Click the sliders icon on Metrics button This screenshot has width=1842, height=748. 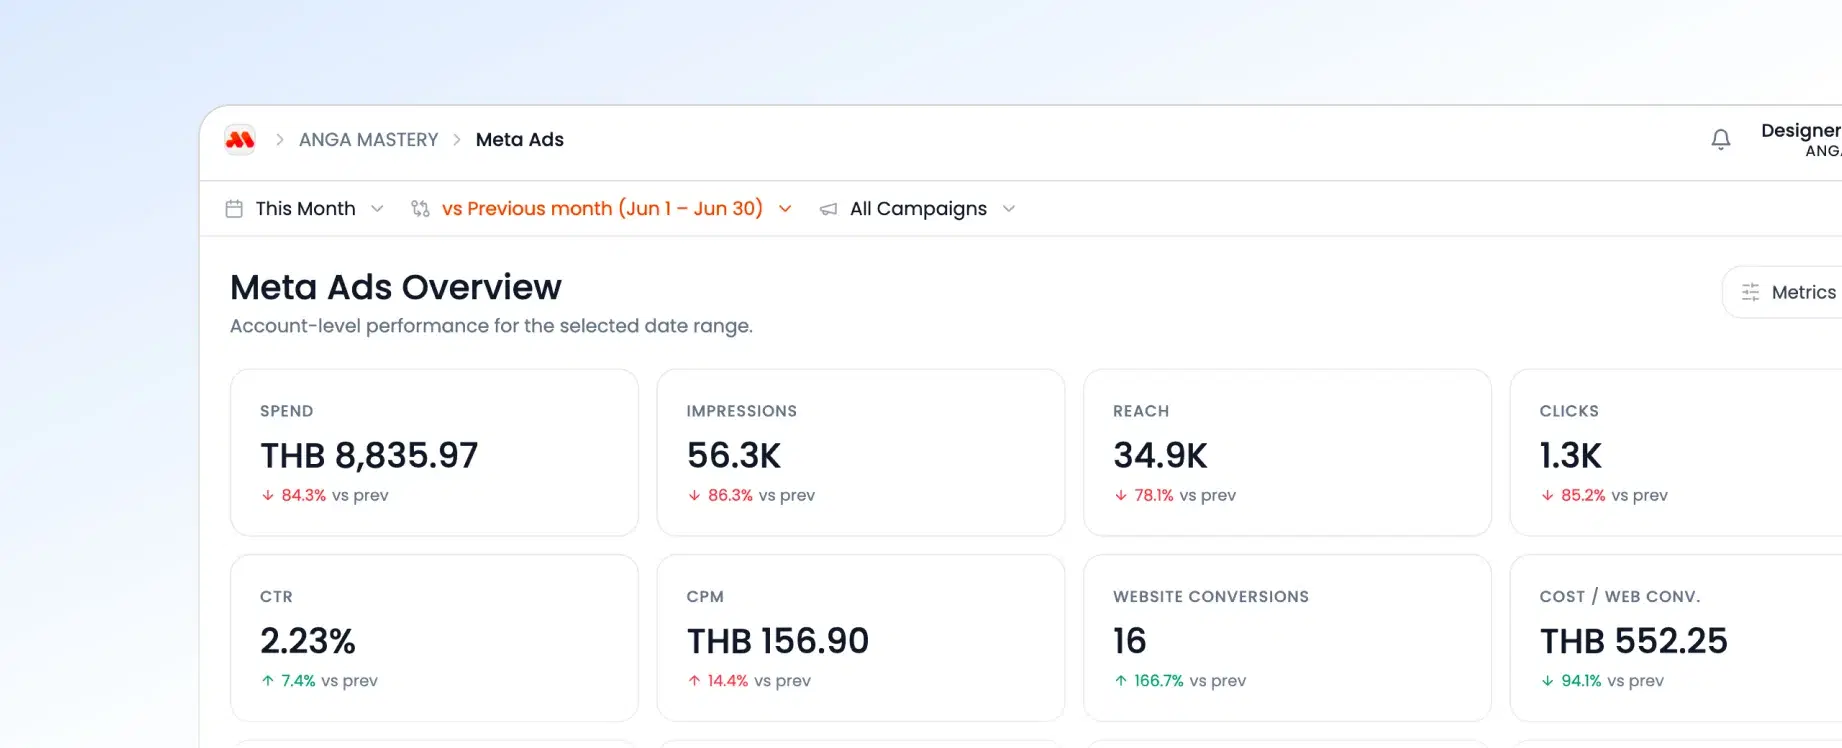pos(1750,292)
